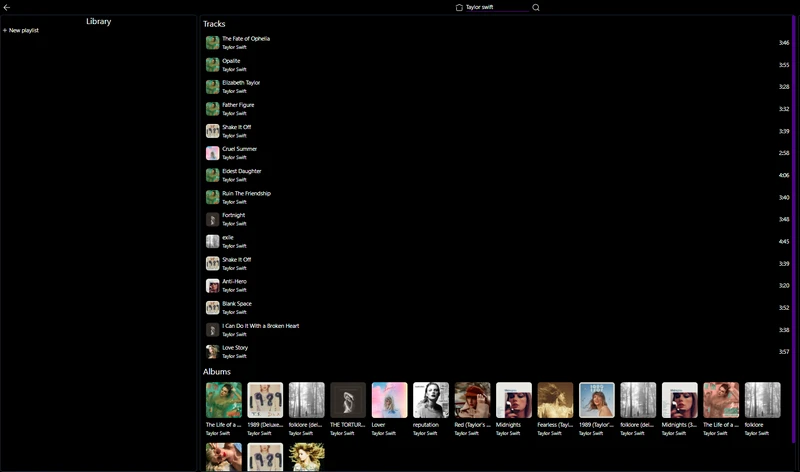Click the 4:45 duration of exile
The width and height of the screenshot is (800, 472).
[x=784, y=241]
